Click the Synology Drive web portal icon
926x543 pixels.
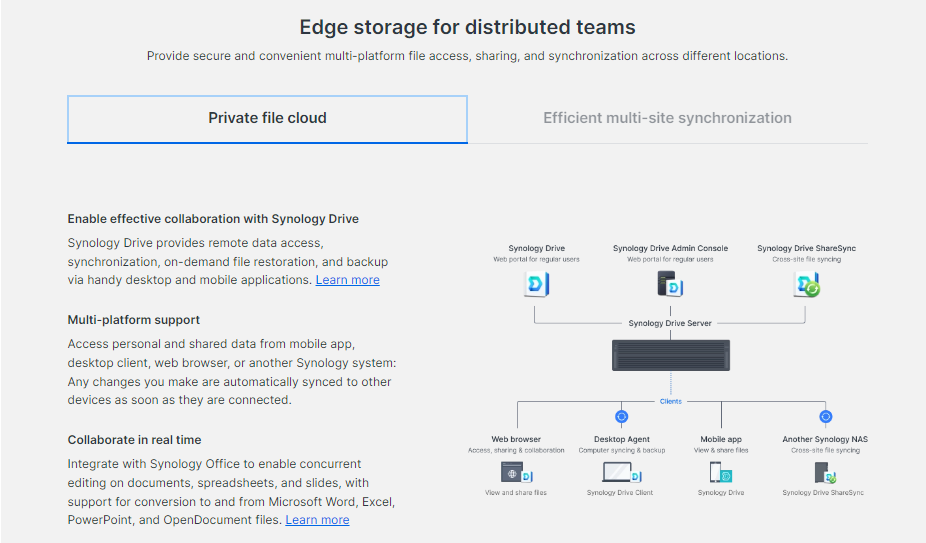(537, 284)
